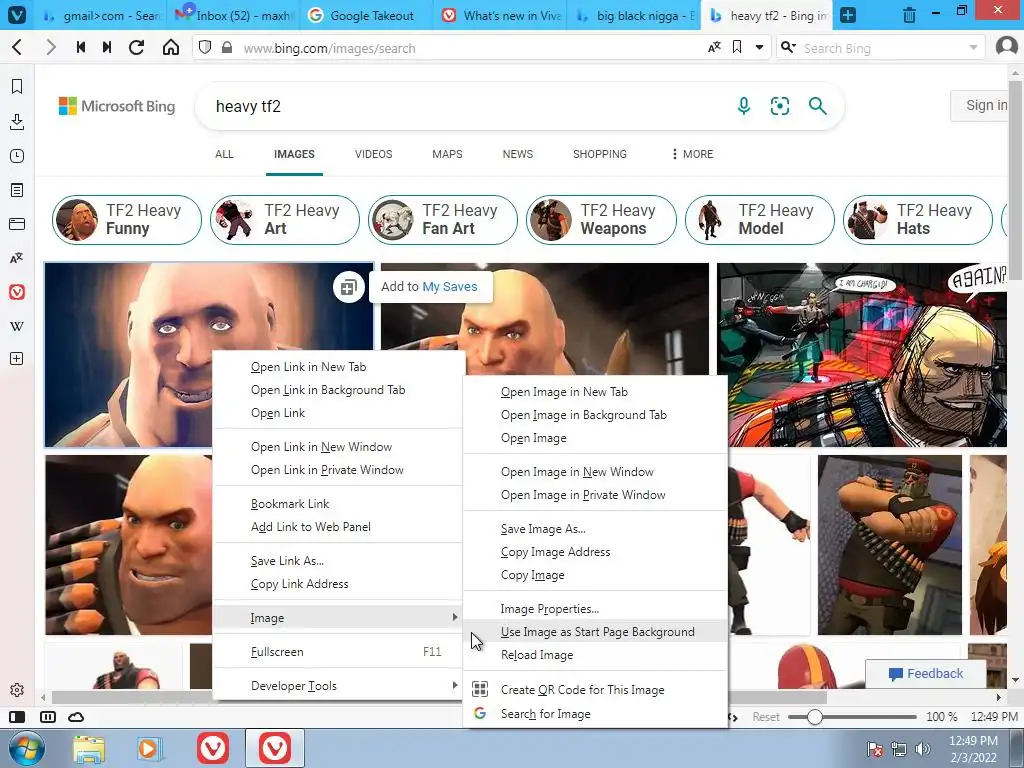Open the address bar dropdown arrow
The image size is (1024, 768).
point(759,47)
